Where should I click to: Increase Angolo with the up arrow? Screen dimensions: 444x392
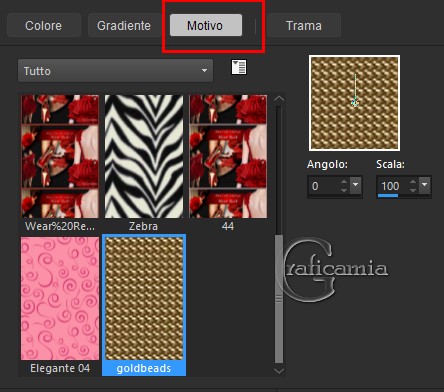pyautogui.click(x=344, y=182)
